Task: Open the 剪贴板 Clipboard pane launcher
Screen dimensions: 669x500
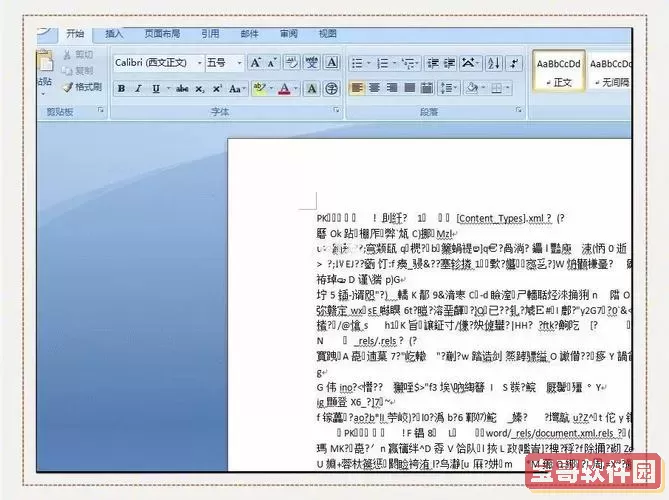Action: pyautogui.click(x=101, y=110)
